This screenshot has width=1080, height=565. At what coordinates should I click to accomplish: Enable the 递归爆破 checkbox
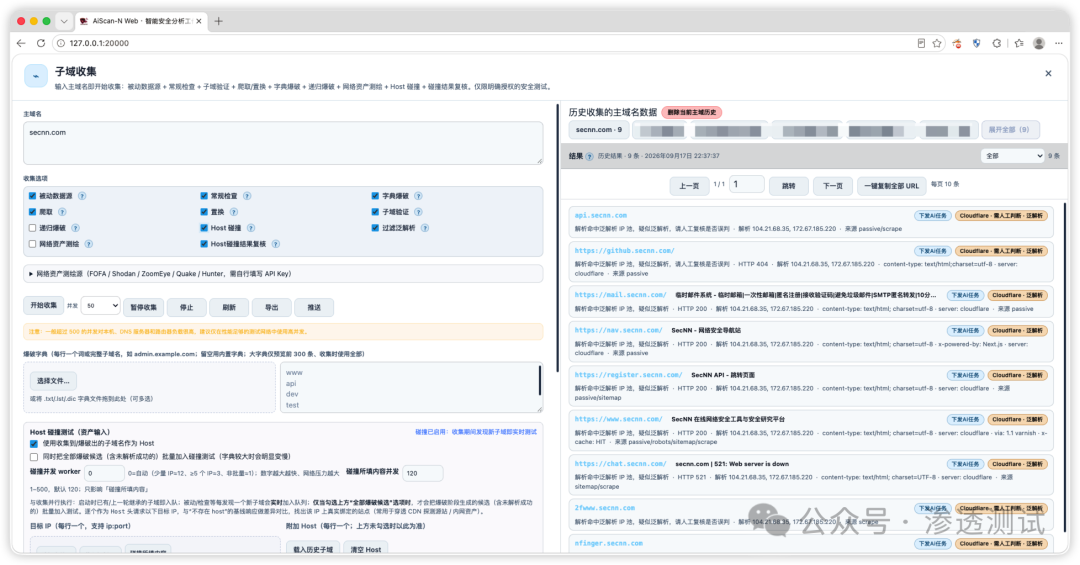(x=32, y=228)
